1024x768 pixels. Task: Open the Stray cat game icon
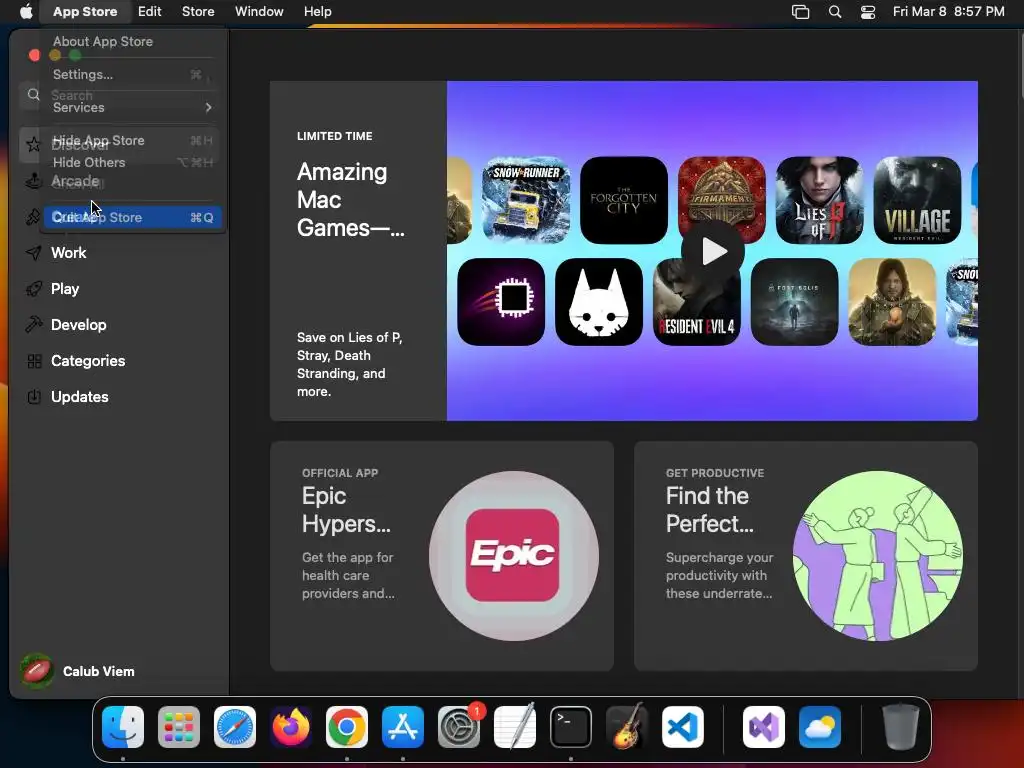[599, 302]
